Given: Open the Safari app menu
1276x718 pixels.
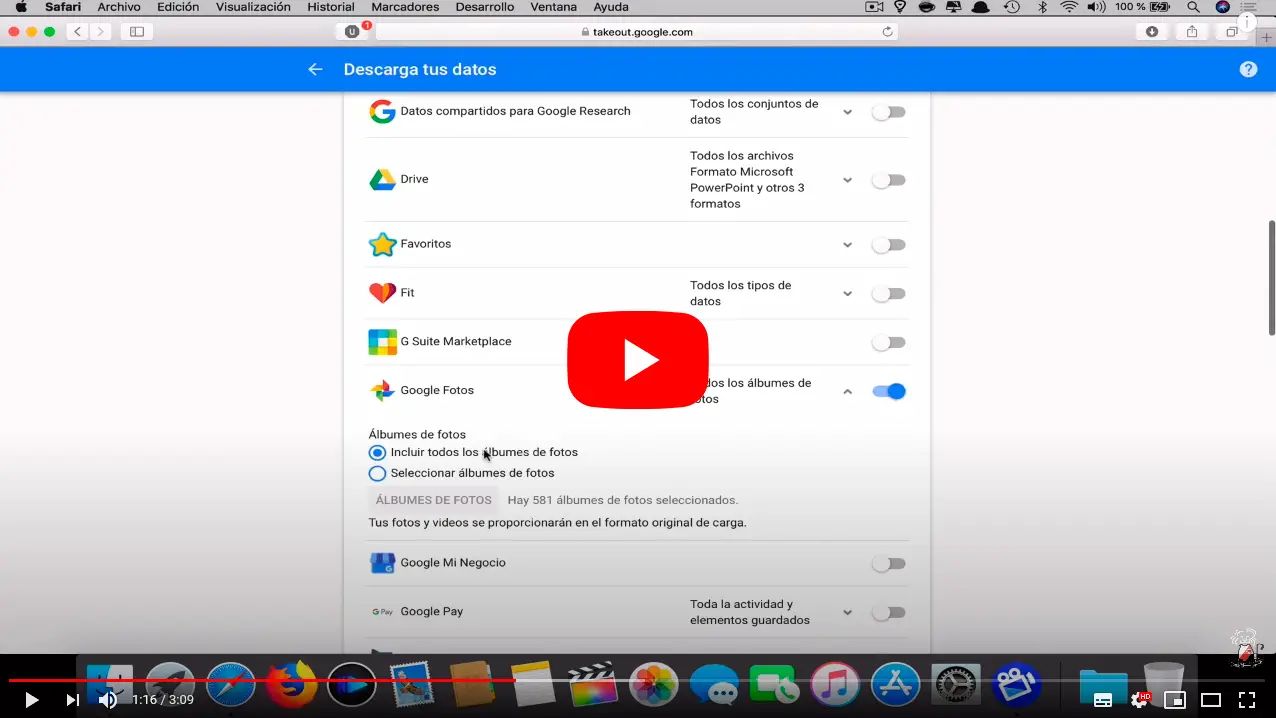Looking at the screenshot, I should pyautogui.click(x=63, y=7).
